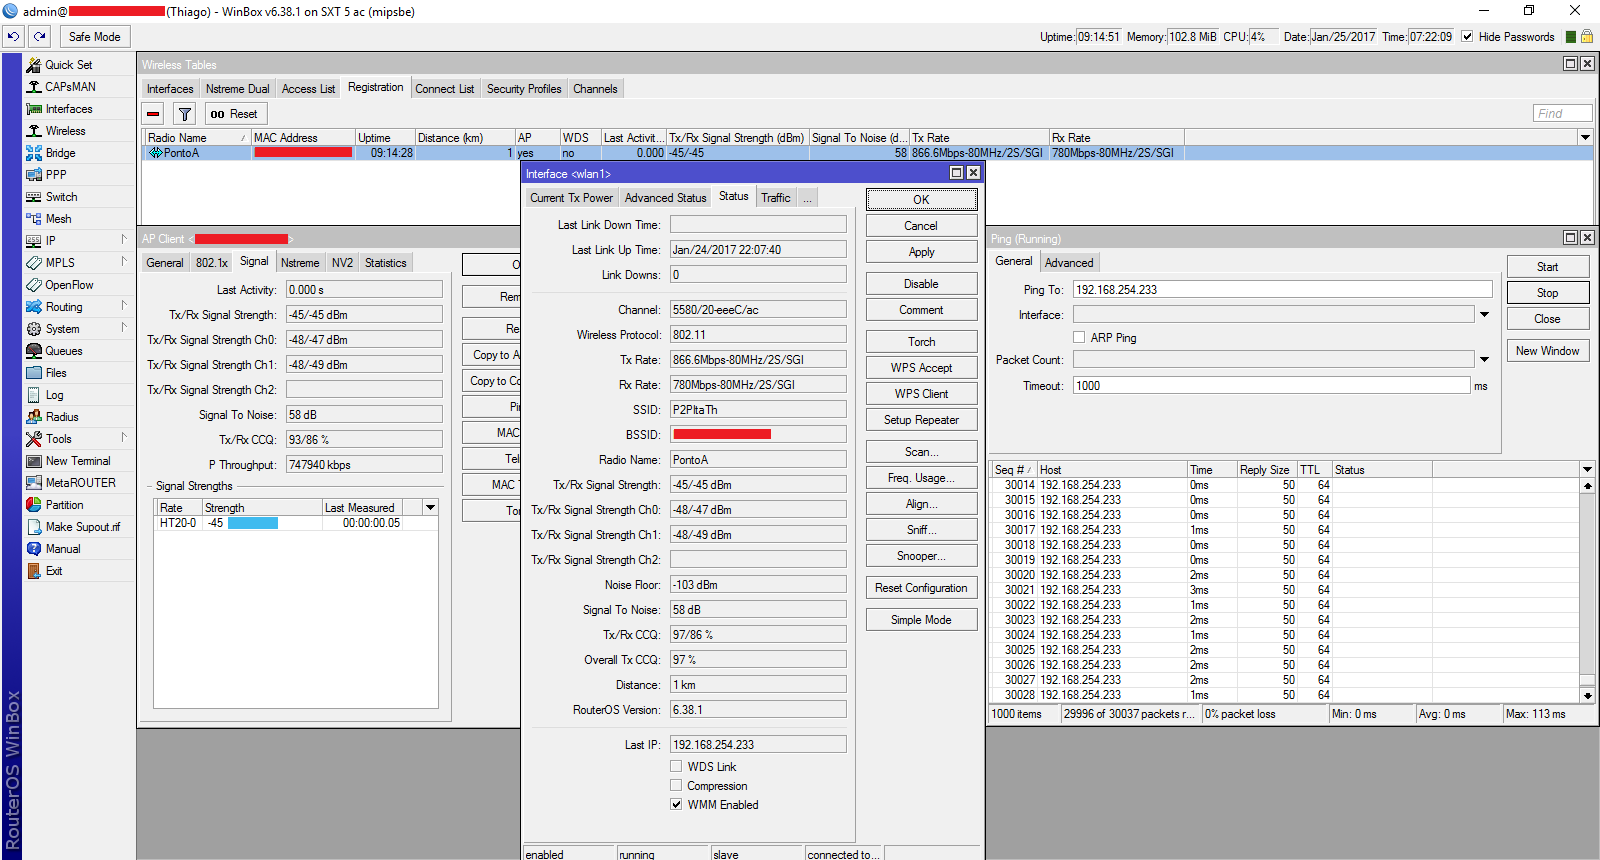Expand the Packet Count dropdown arrow
Viewport: 1600px width, 860px height.
[x=1484, y=360]
